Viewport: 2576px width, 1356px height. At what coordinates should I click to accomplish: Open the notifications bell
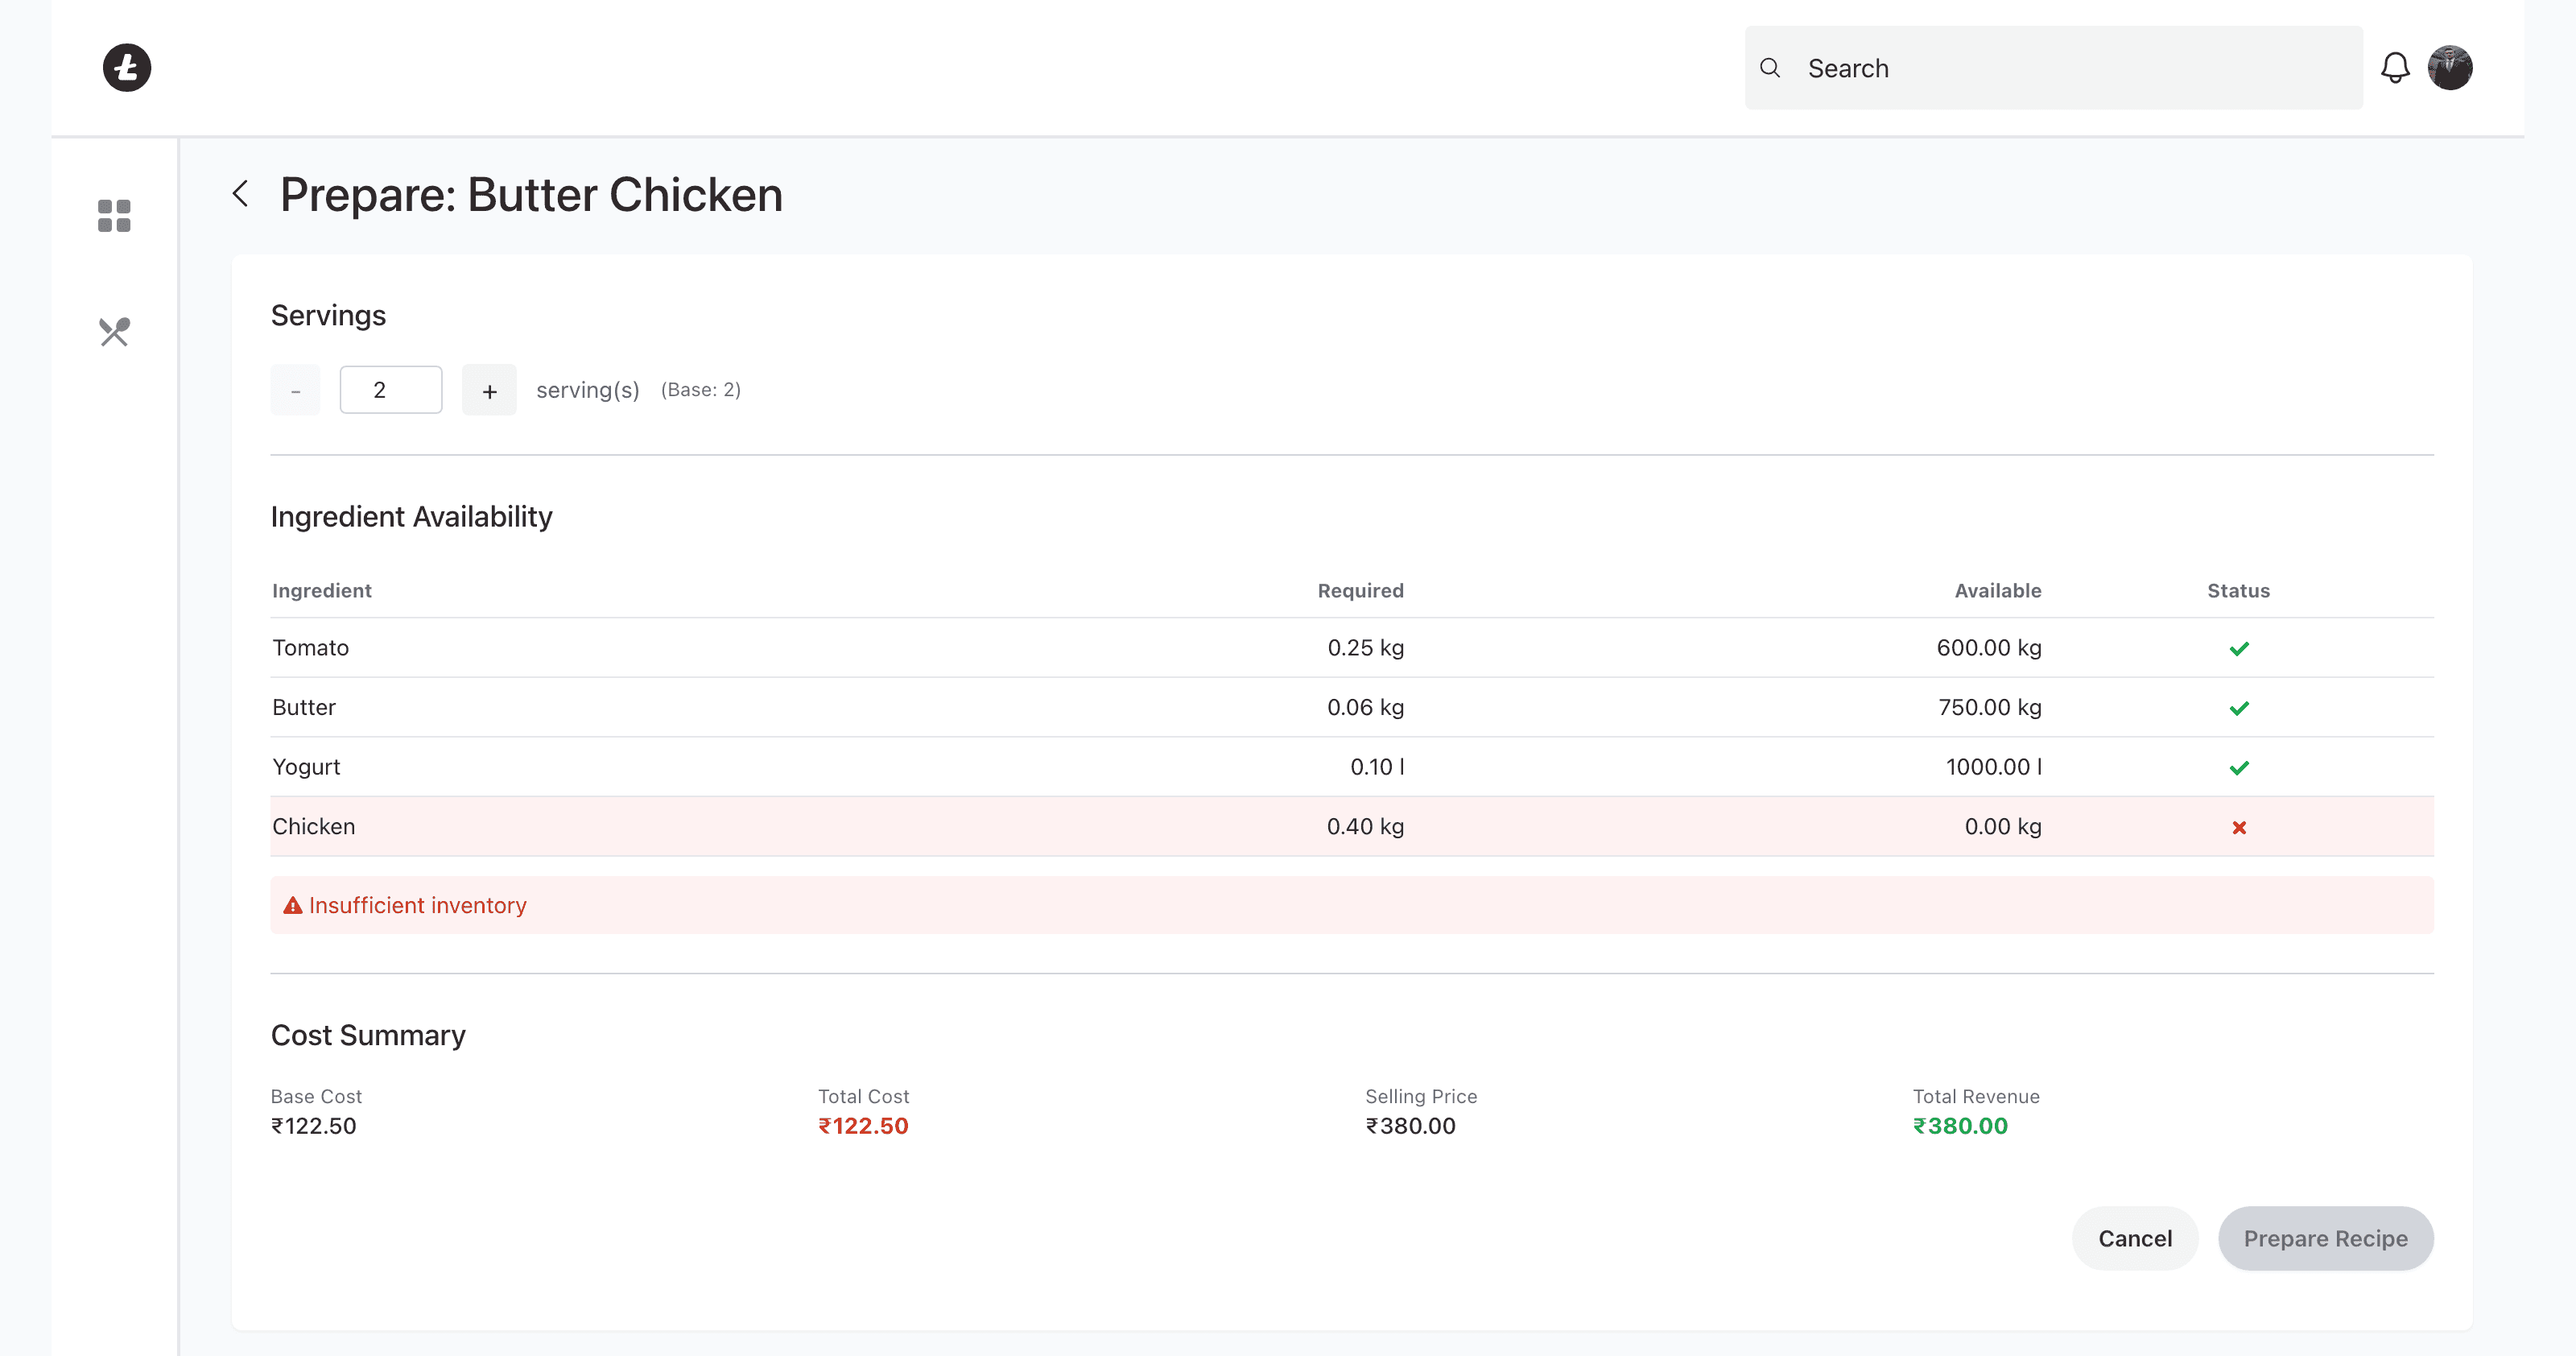coord(2395,68)
